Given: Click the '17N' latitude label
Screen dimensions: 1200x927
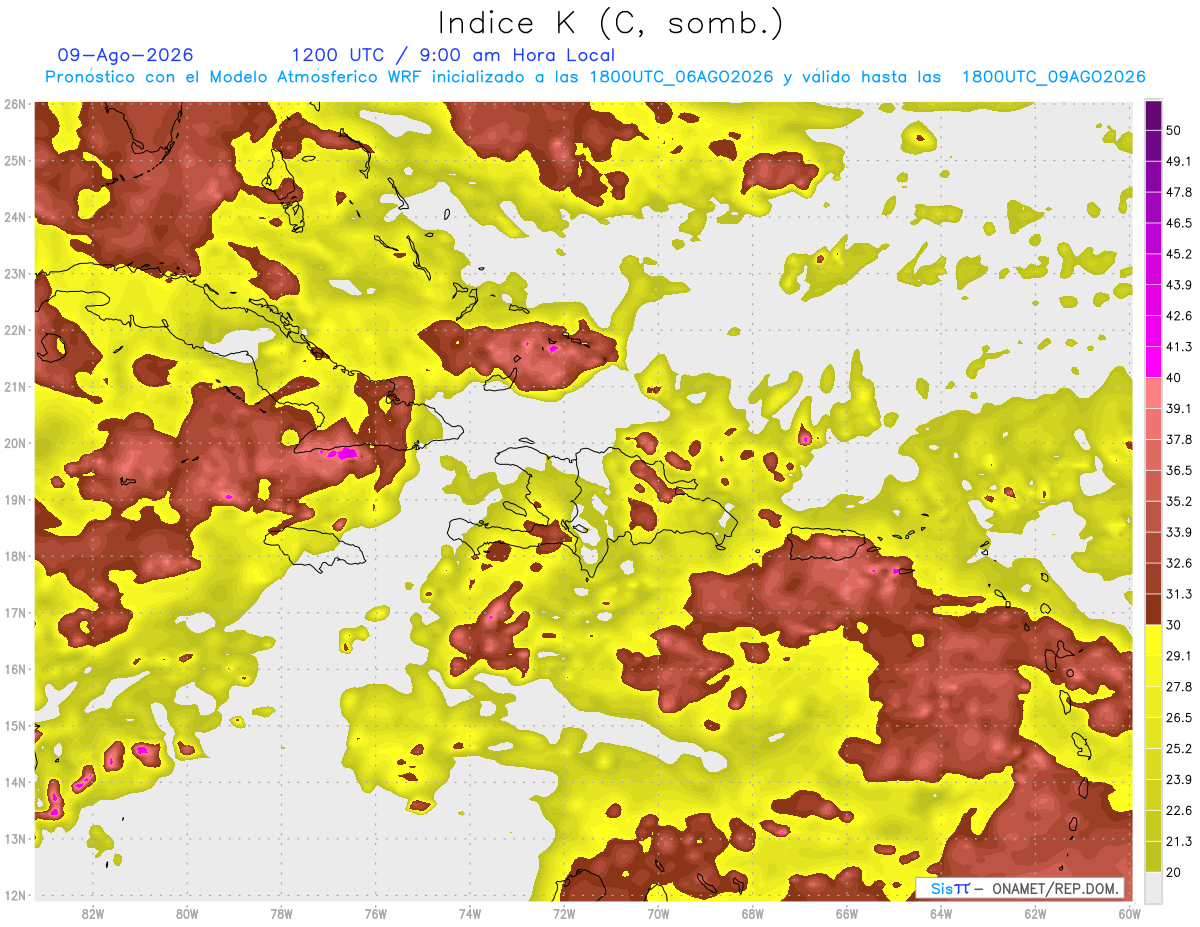Looking at the screenshot, I should [15, 612].
